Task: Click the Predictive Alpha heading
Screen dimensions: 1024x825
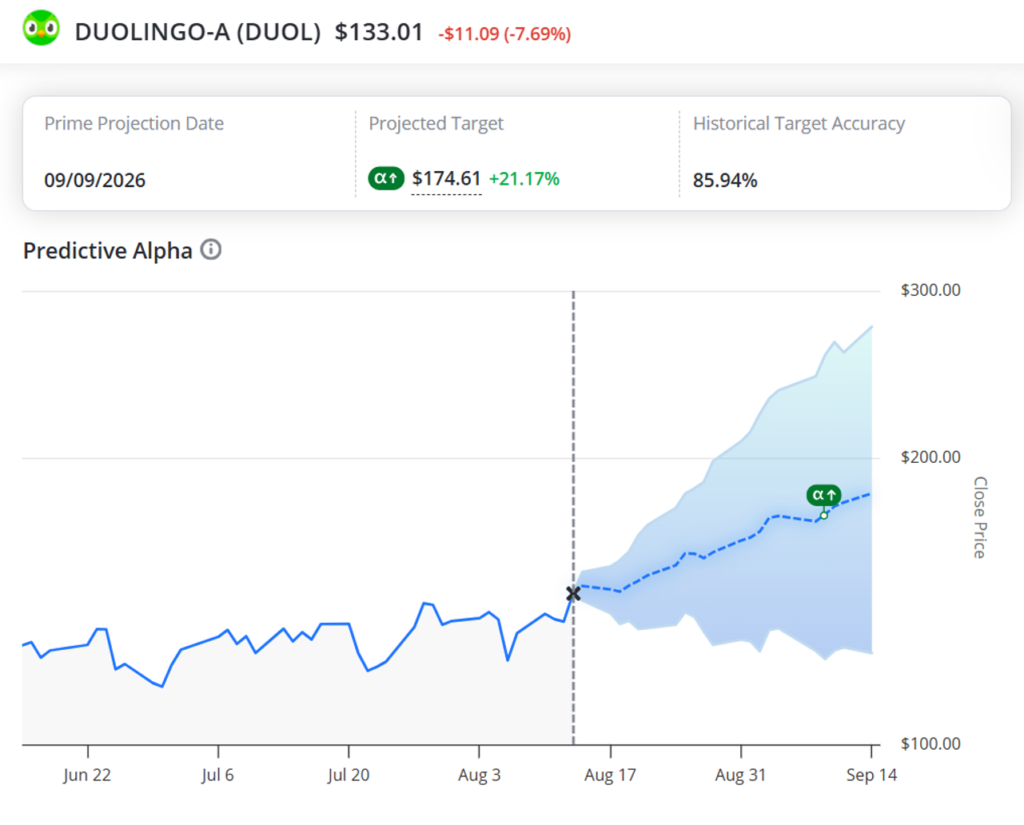Action: (108, 251)
